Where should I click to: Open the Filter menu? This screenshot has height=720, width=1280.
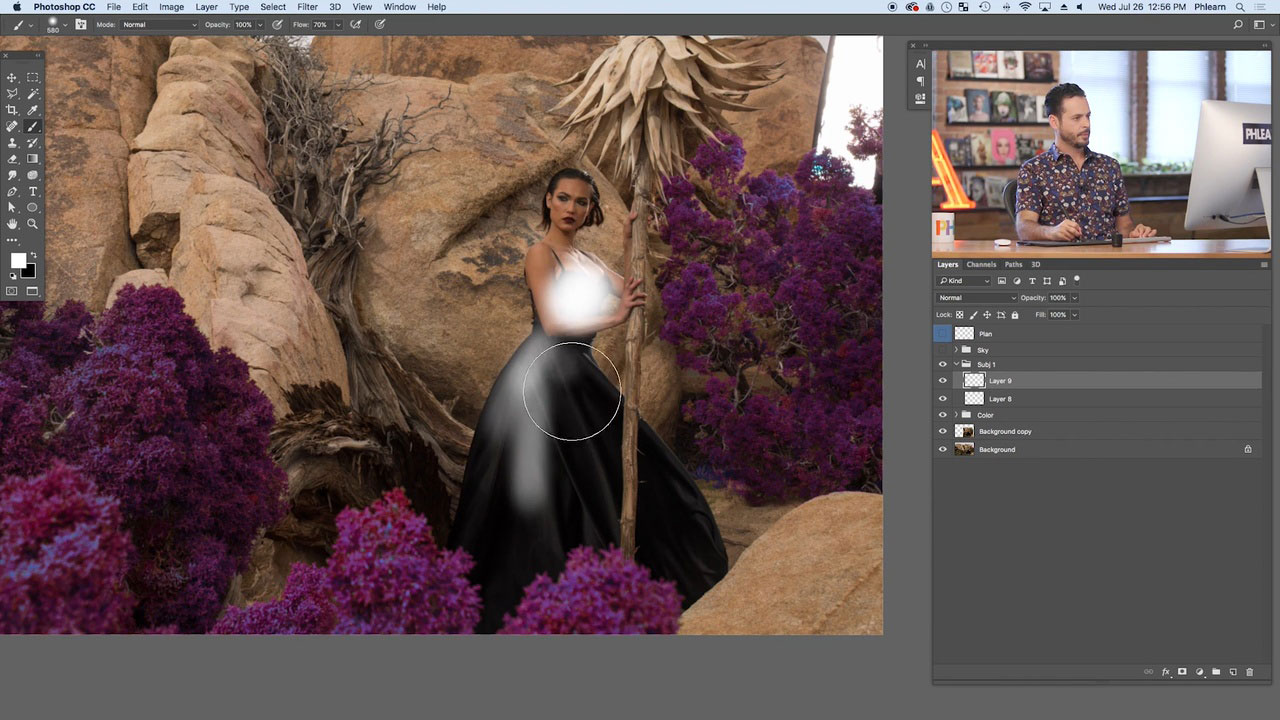[307, 7]
